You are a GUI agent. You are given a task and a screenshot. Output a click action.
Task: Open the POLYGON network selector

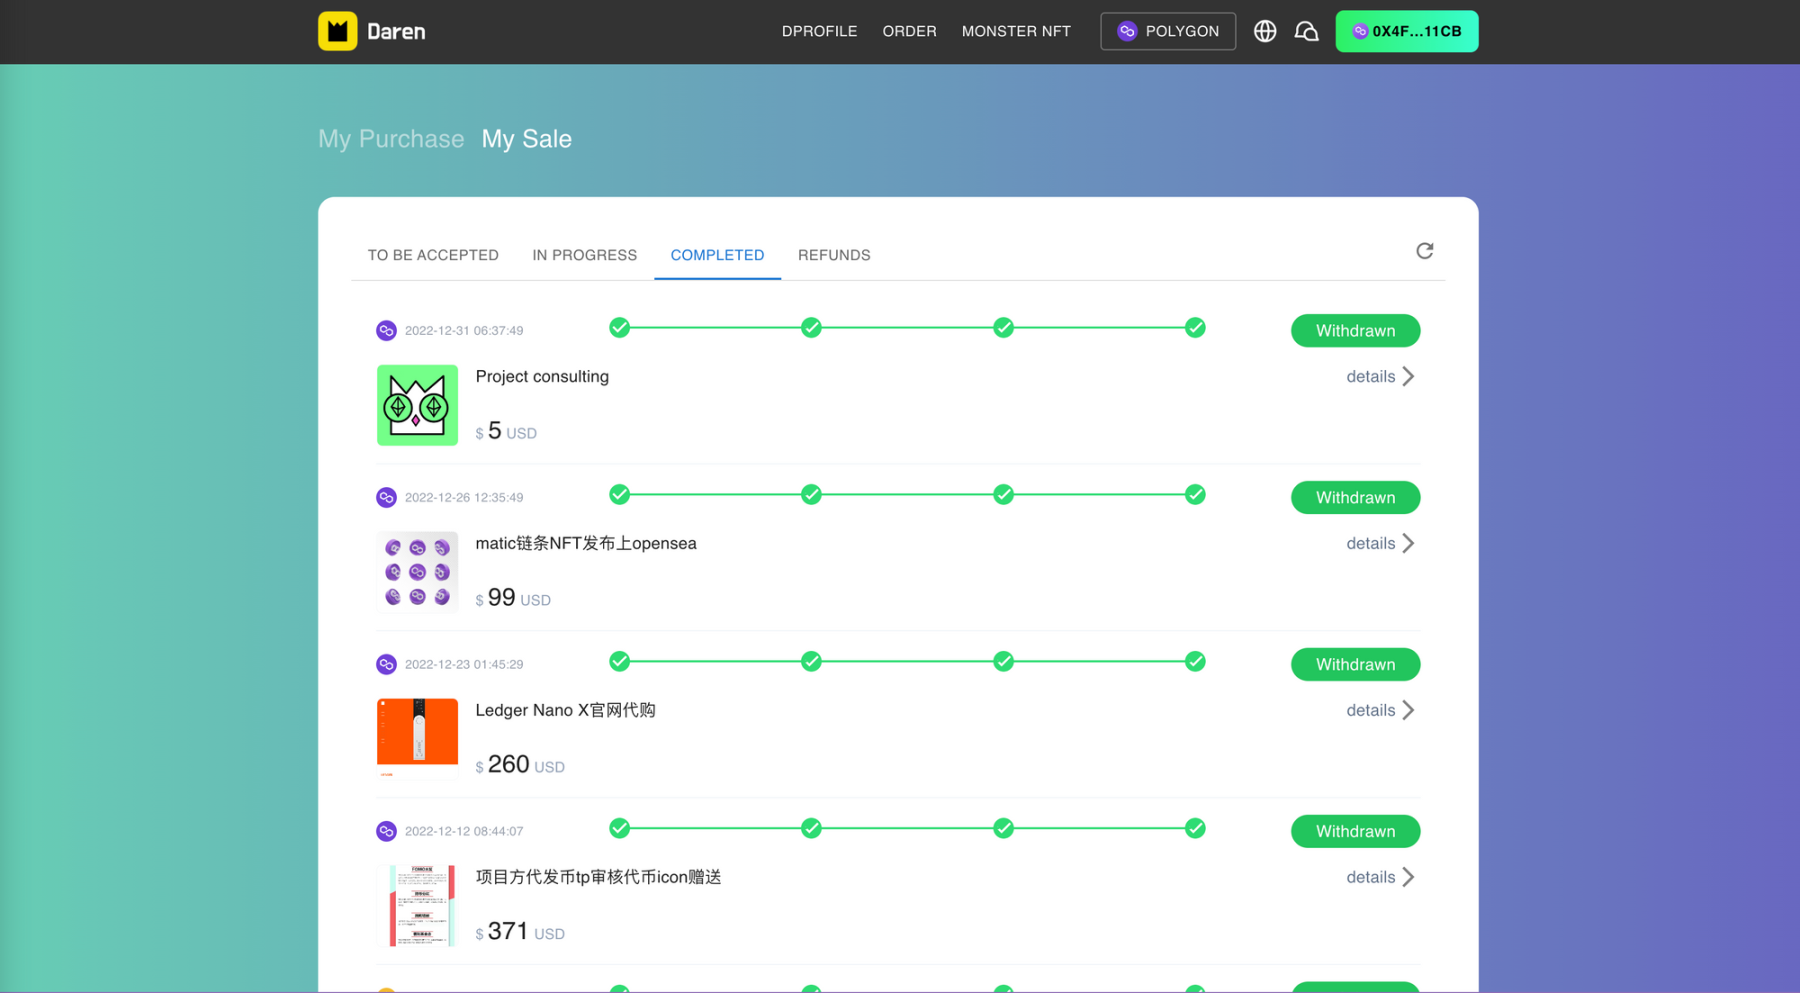[1167, 31]
